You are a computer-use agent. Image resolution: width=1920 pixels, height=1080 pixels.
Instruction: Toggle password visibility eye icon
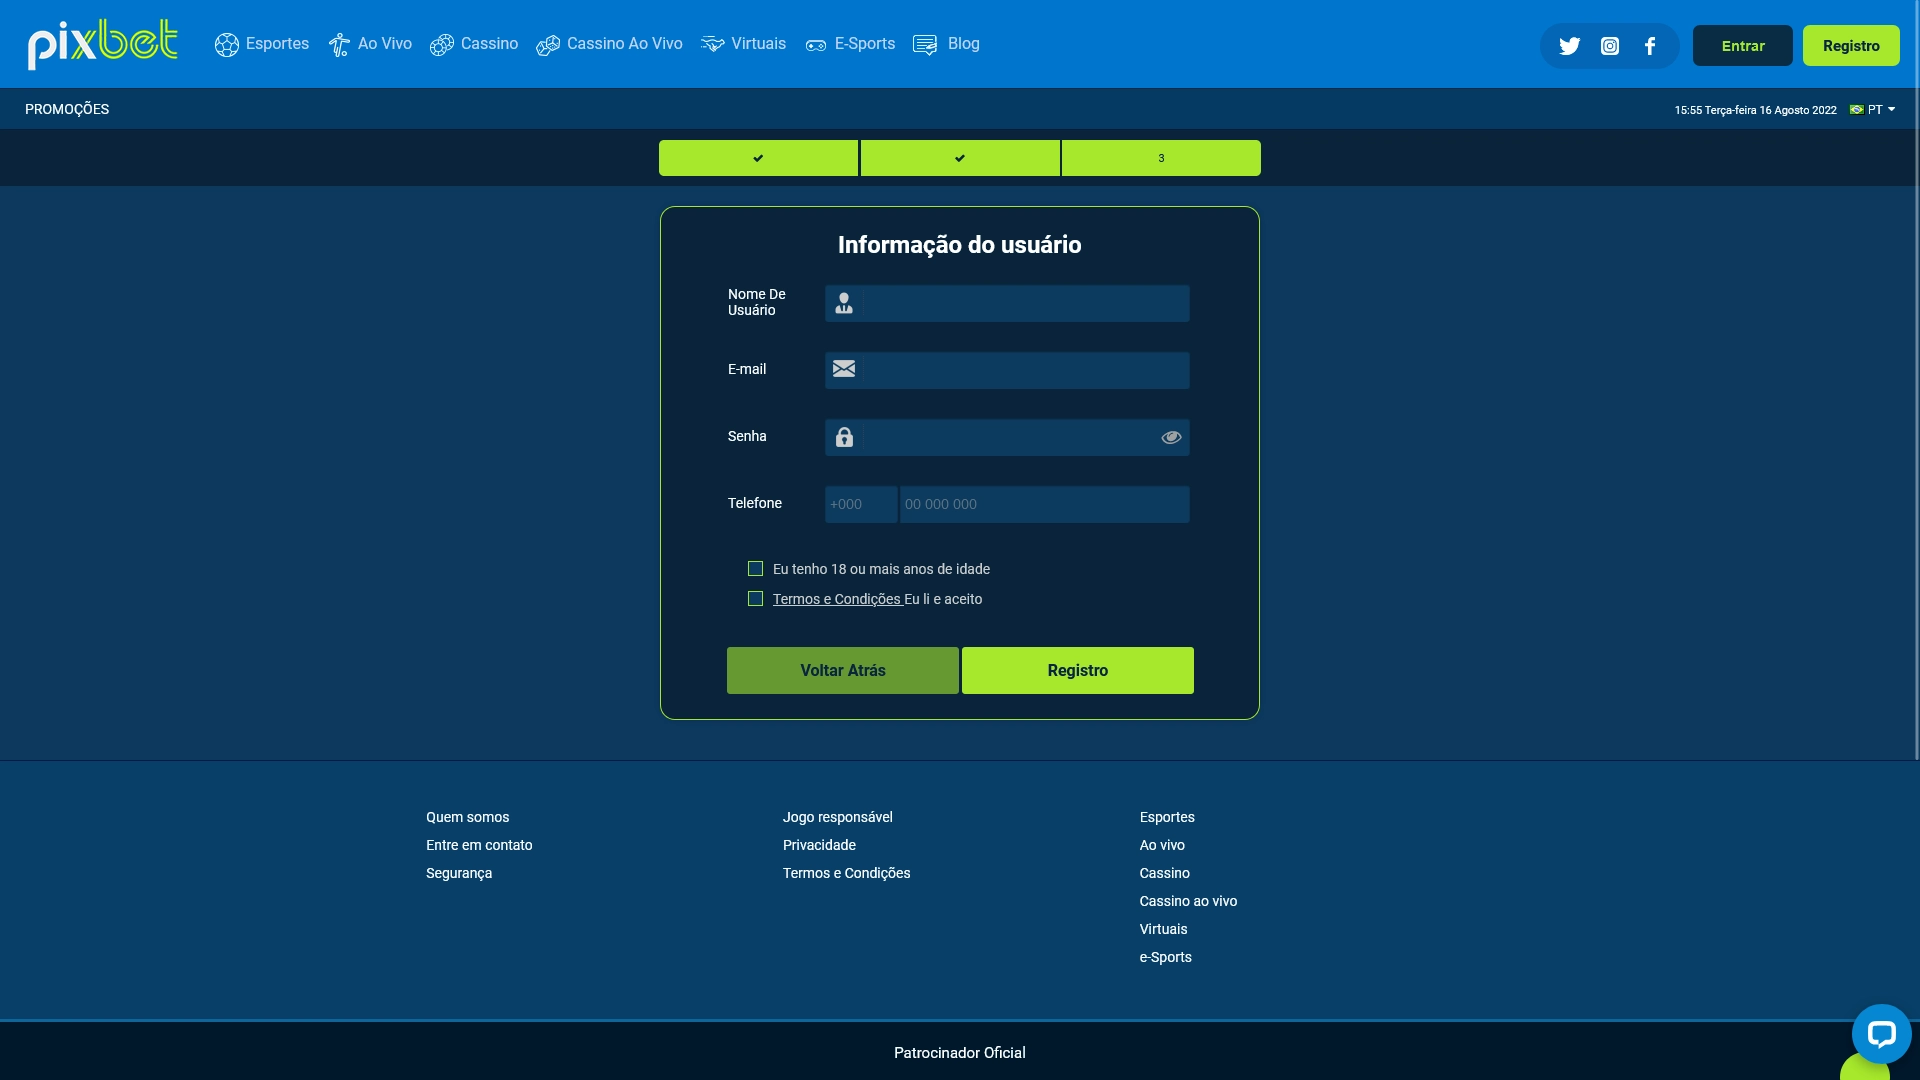click(1170, 436)
